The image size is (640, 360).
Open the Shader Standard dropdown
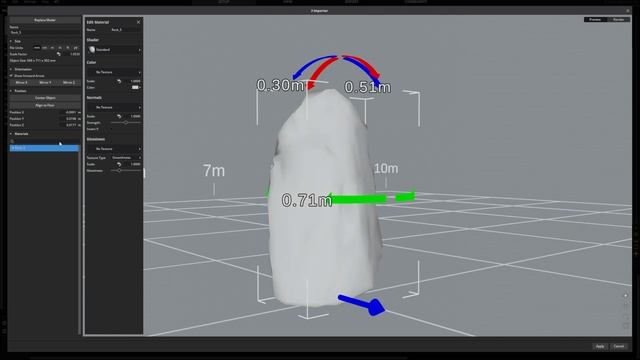pyautogui.click(x=114, y=50)
